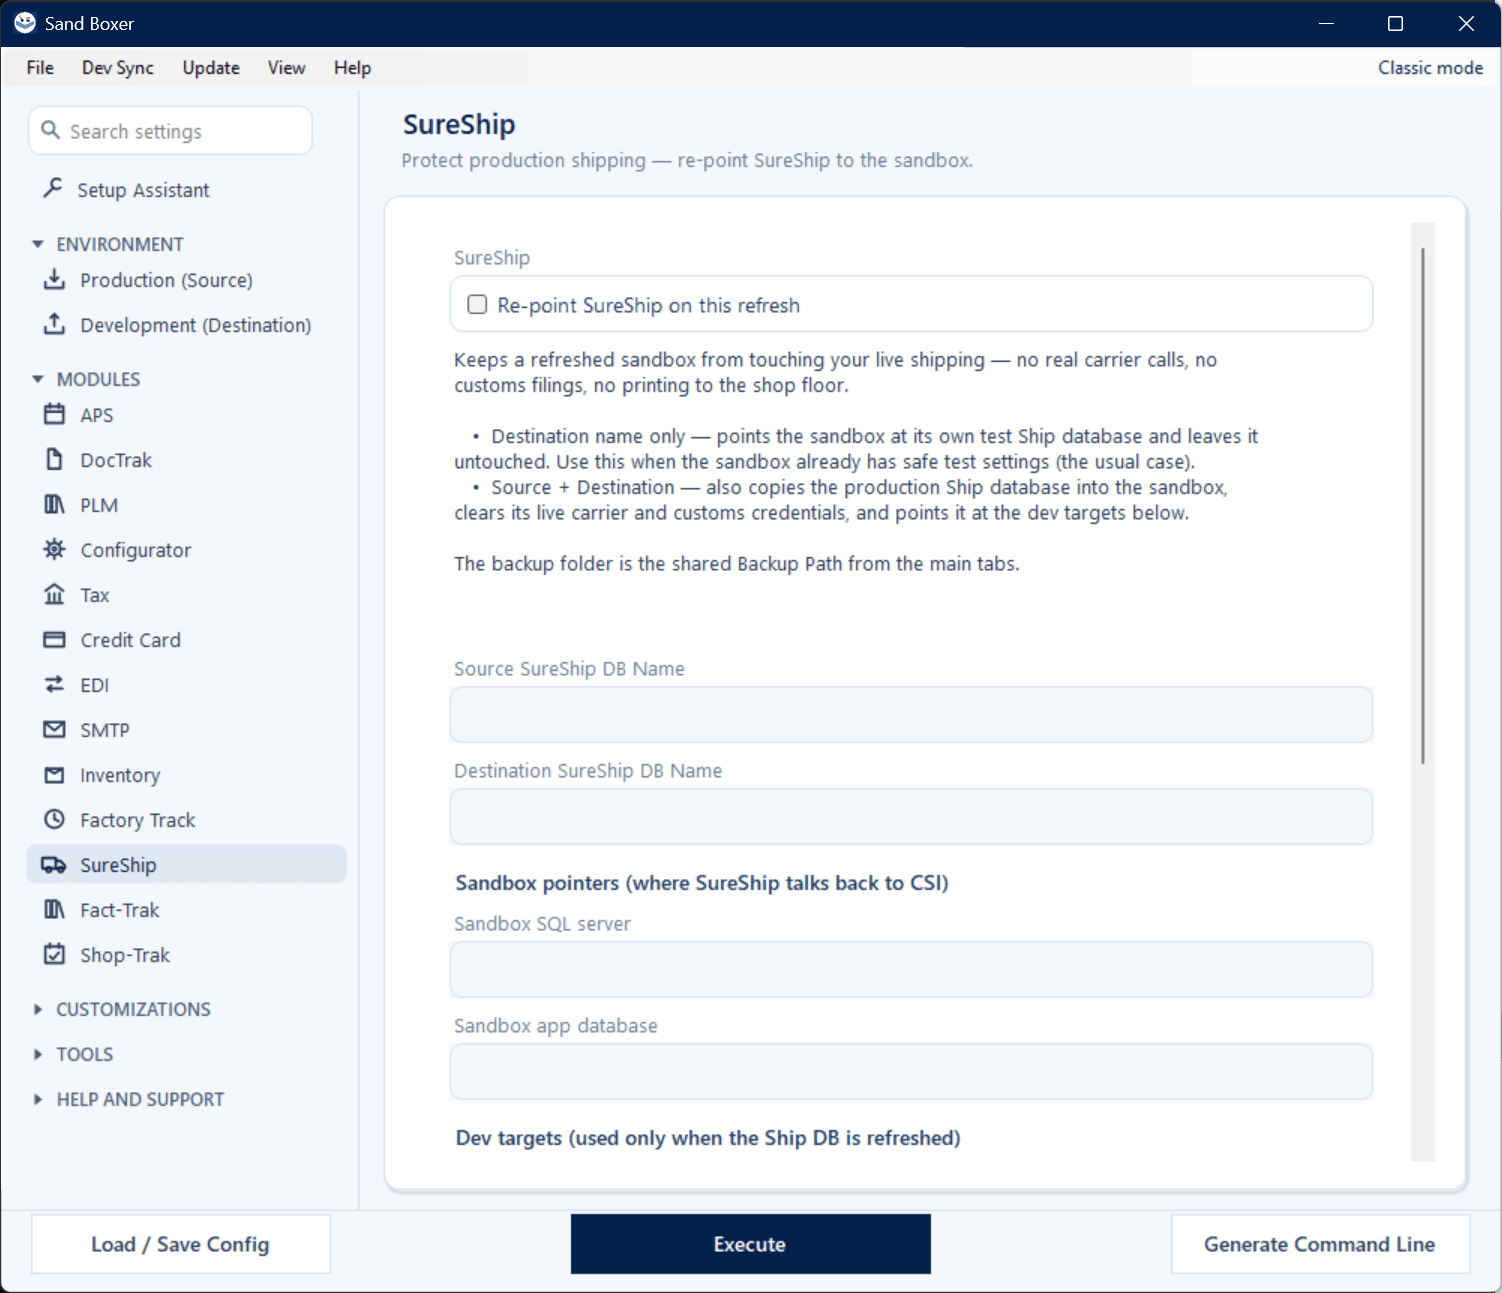The height and width of the screenshot is (1293, 1502).
Task: Click the Sandbox app database field
Action: point(911,1071)
